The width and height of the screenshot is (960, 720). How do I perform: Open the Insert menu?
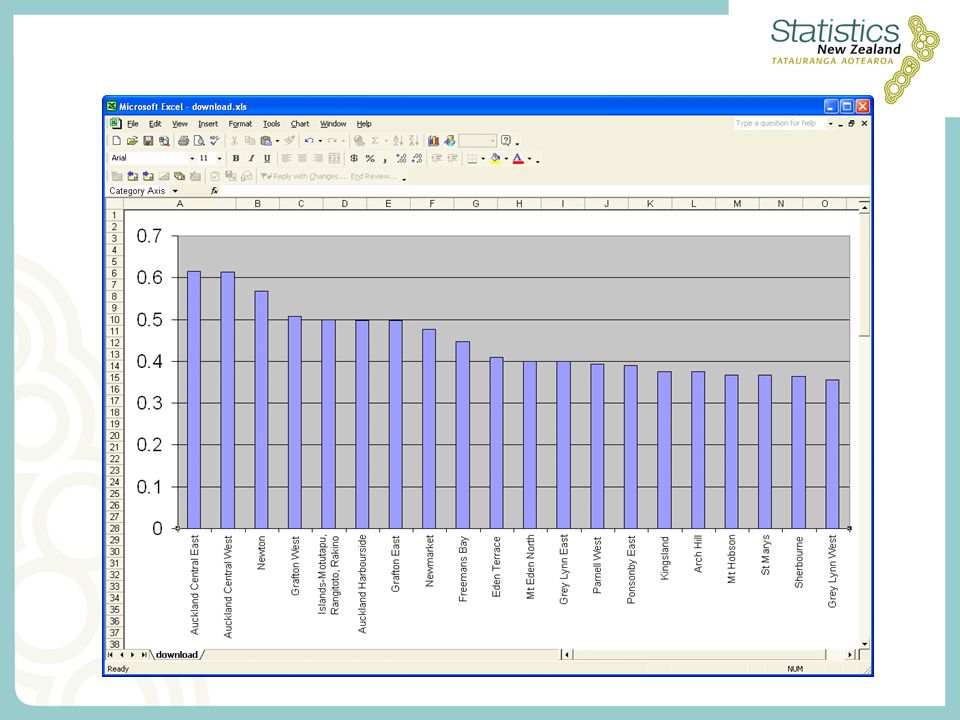pyautogui.click(x=208, y=124)
